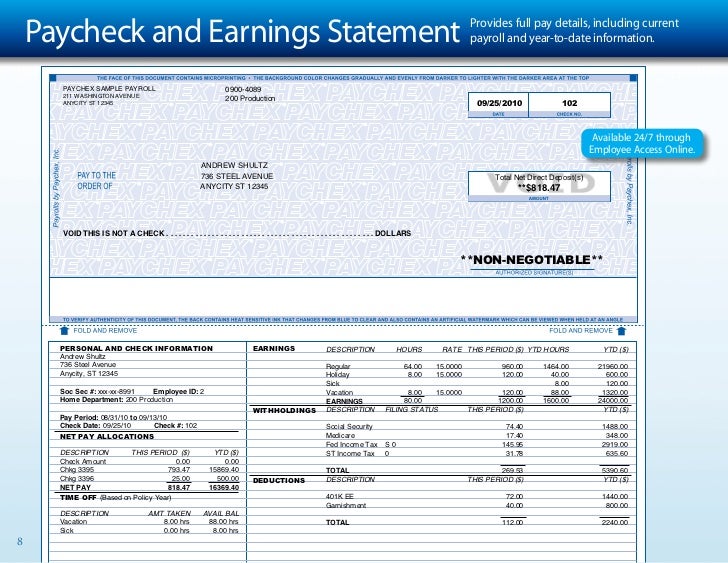Viewport: 728px width, 563px height.
Task: Click 'Check Date: 09/25/10'
Action: (x=95, y=425)
